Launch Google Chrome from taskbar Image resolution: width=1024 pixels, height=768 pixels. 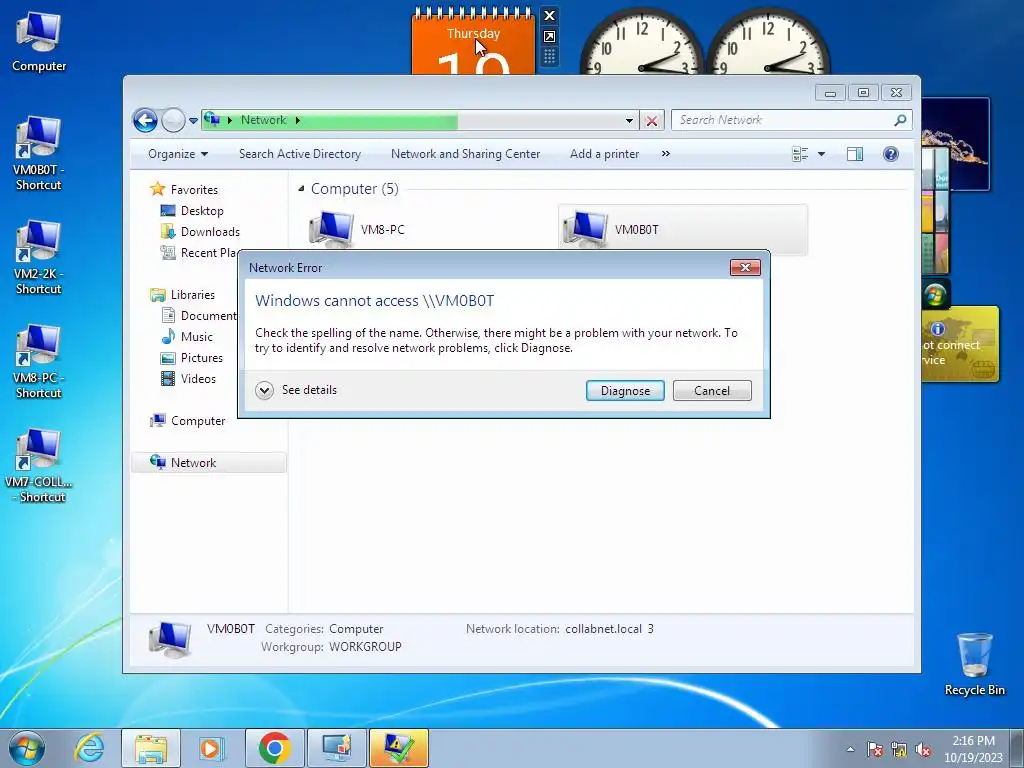274,748
